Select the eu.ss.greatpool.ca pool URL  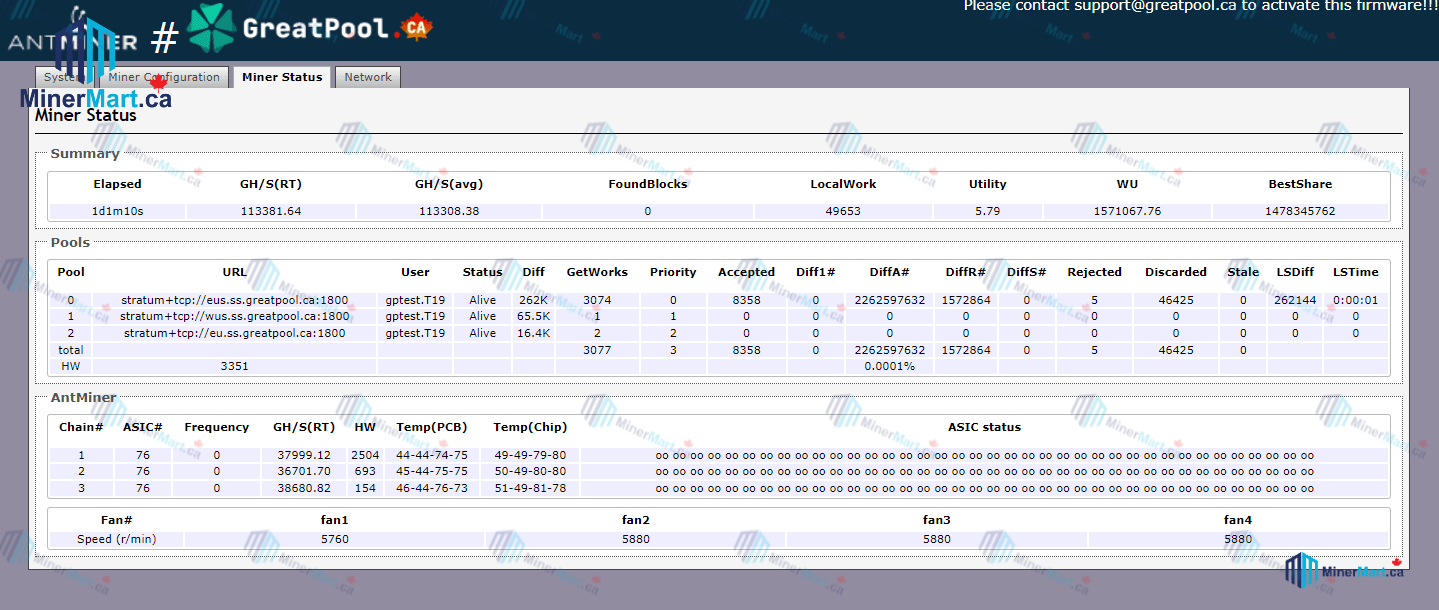[235, 334]
